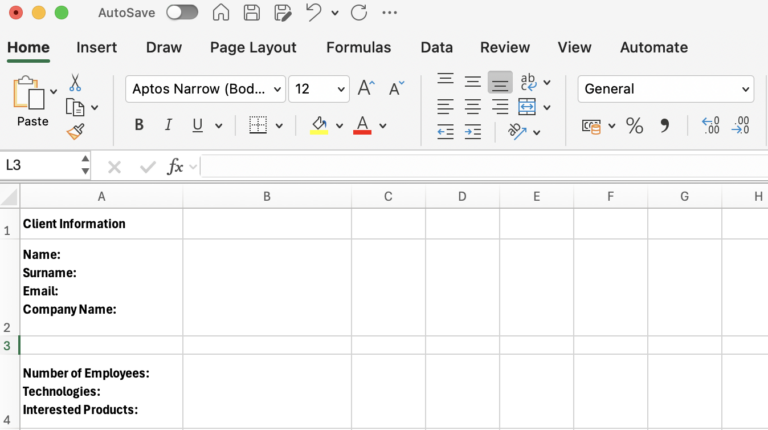The width and height of the screenshot is (768, 430).
Task: Switch to the Formulas tab
Action: coord(359,48)
